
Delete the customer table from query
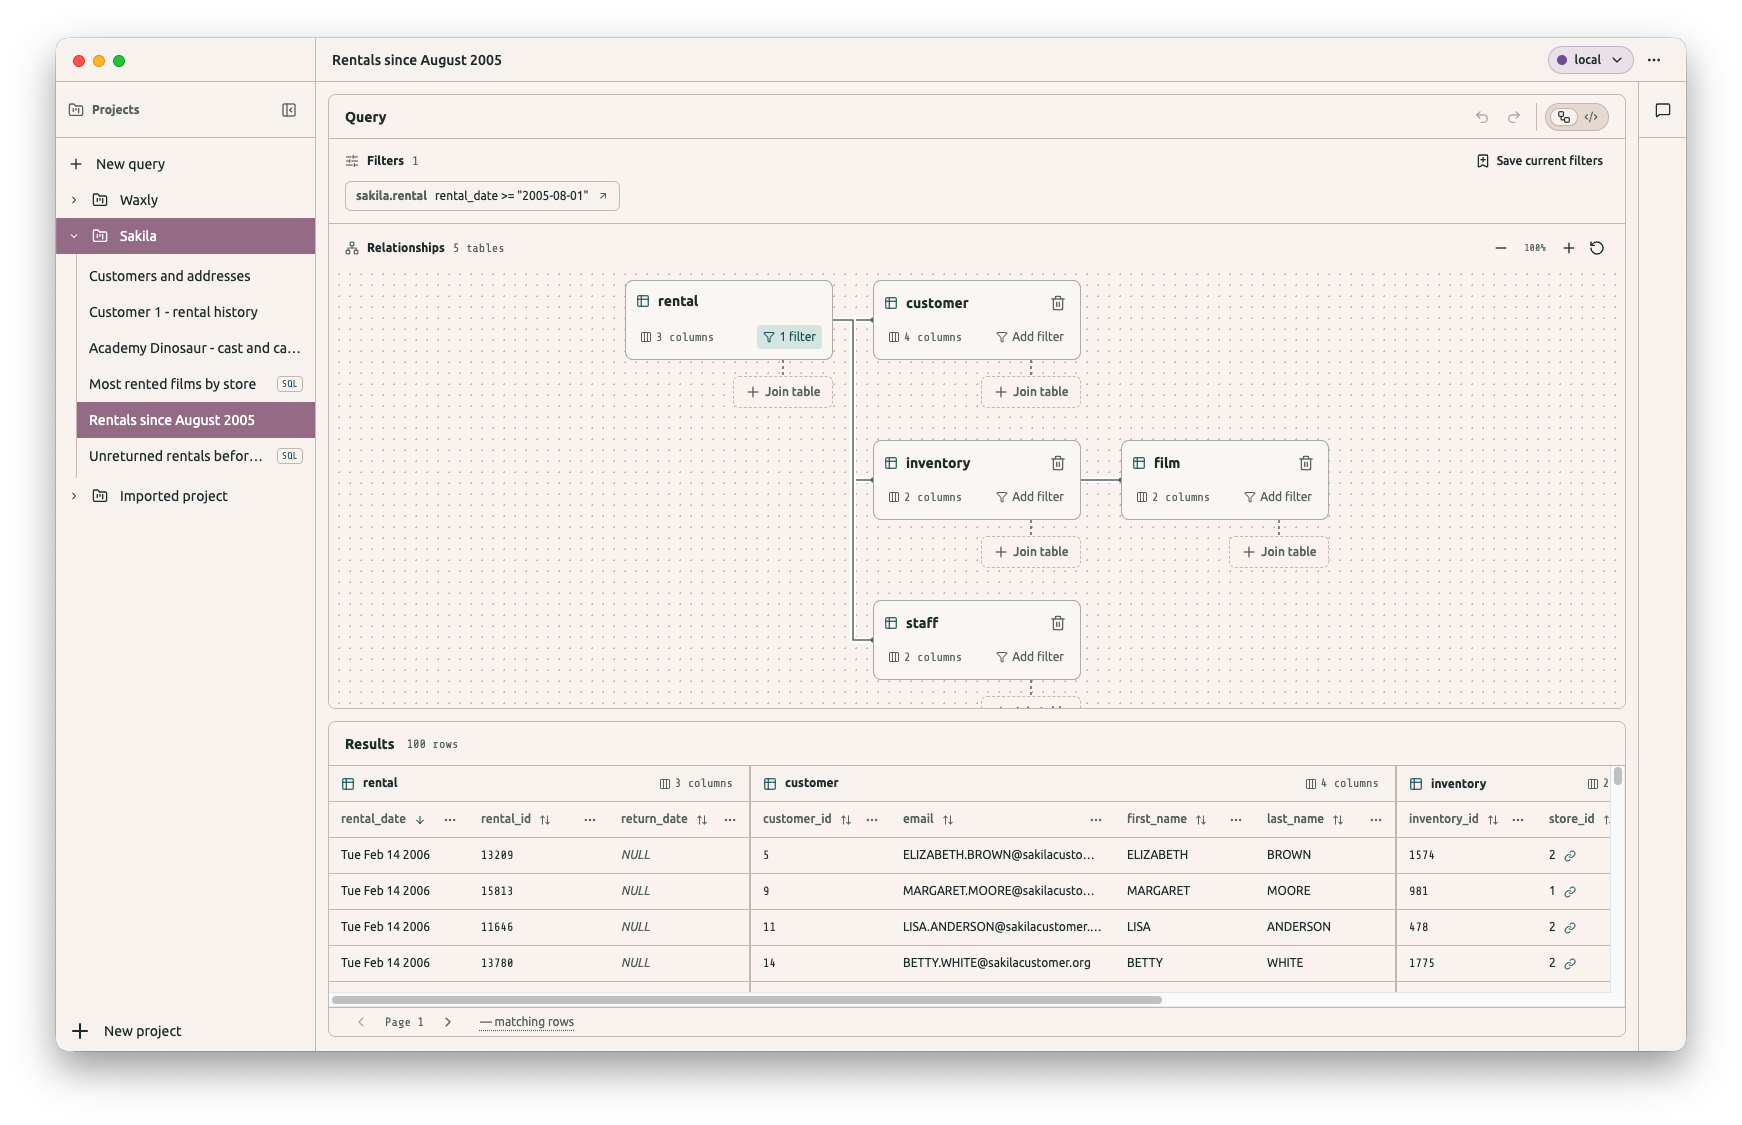[1058, 303]
